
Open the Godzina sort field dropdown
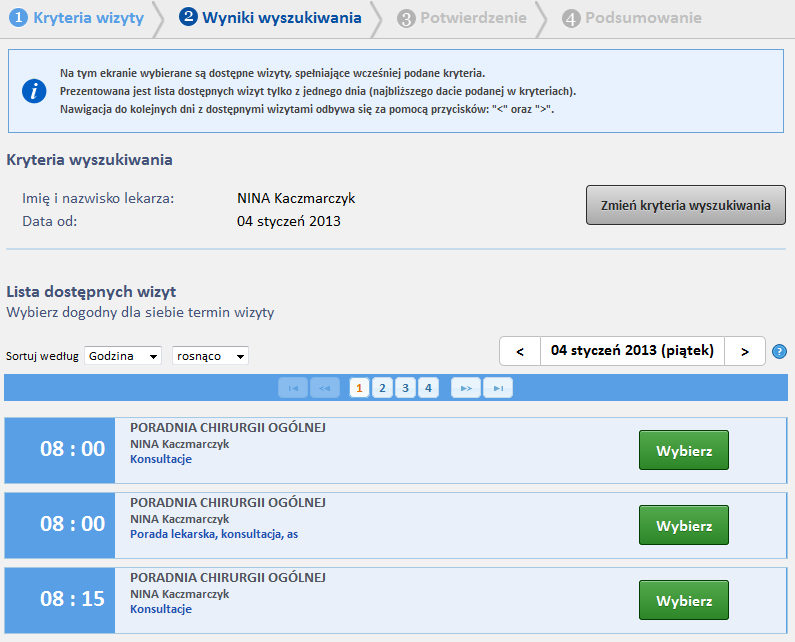(x=123, y=356)
